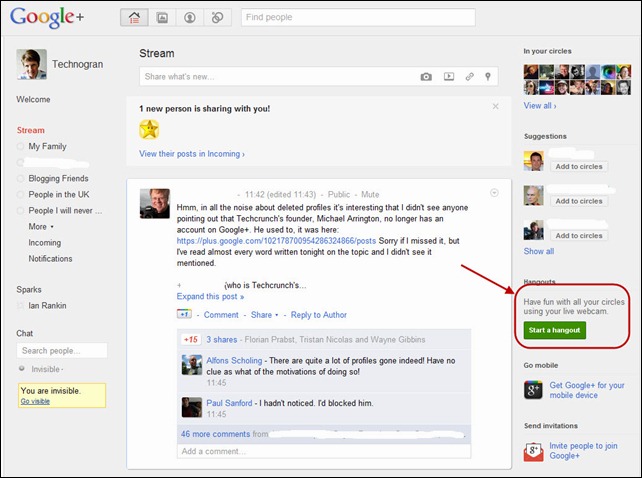Open the Circles toolbar icon
This screenshot has width=642, height=478.
(217, 18)
